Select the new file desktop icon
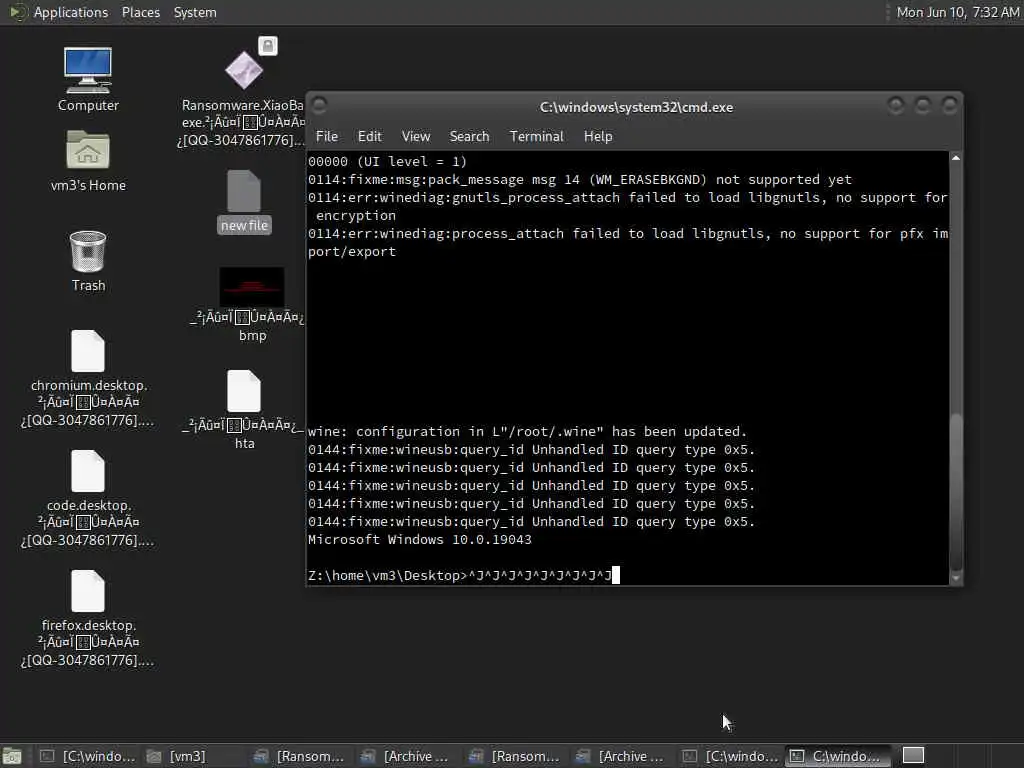This screenshot has height=768, width=1024. [x=244, y=201]
